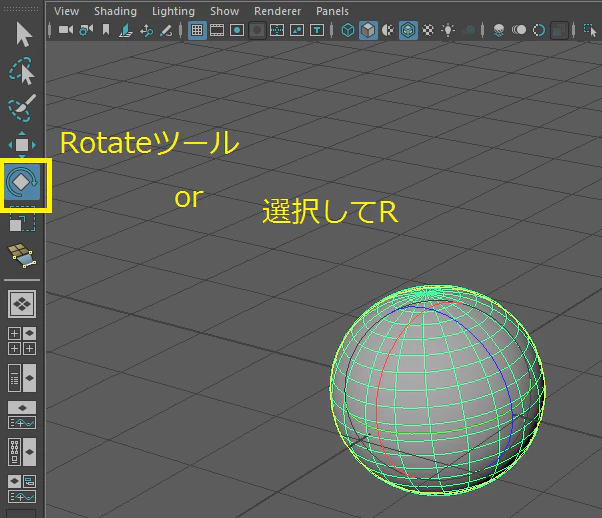Switch to the Move tool

point(22,145)
